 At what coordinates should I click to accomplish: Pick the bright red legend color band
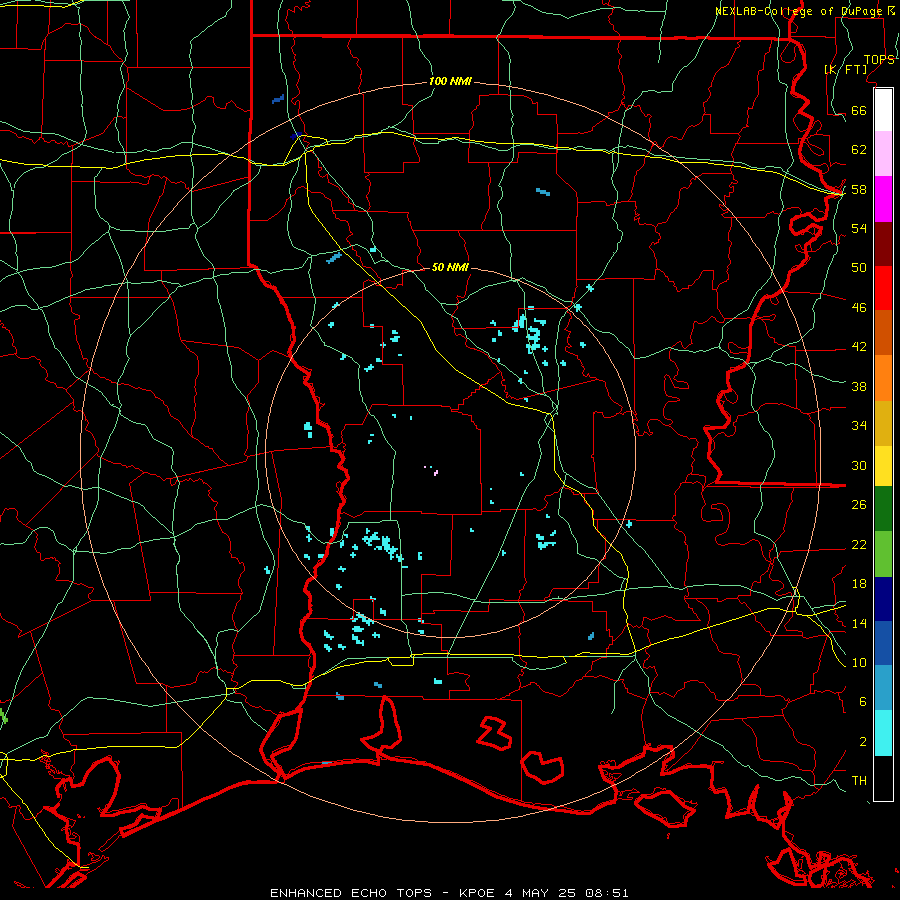coord(883,288)
